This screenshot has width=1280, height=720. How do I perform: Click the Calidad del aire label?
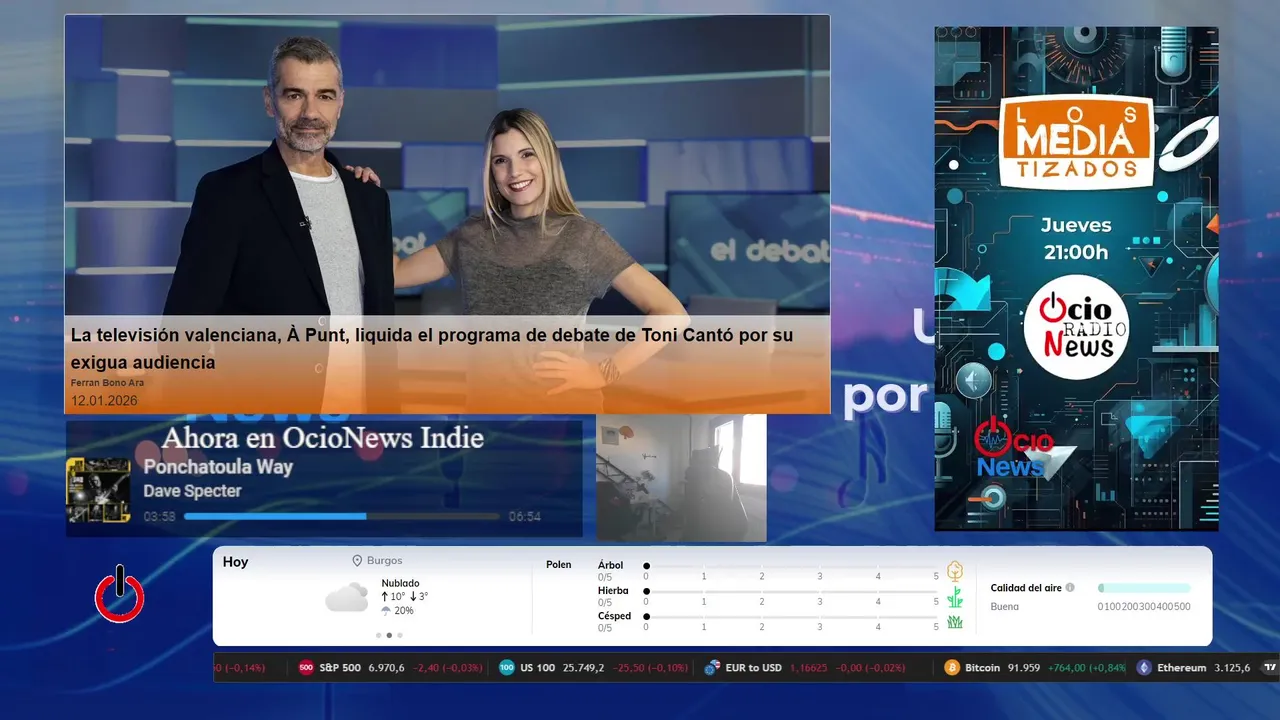[x=1026, y=588]
